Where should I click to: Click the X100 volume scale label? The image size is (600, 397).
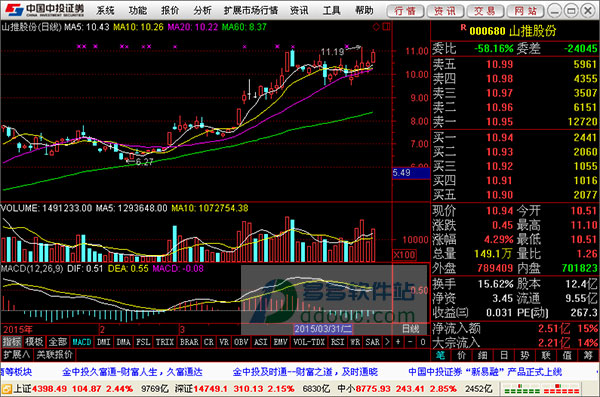coord(404,255)
